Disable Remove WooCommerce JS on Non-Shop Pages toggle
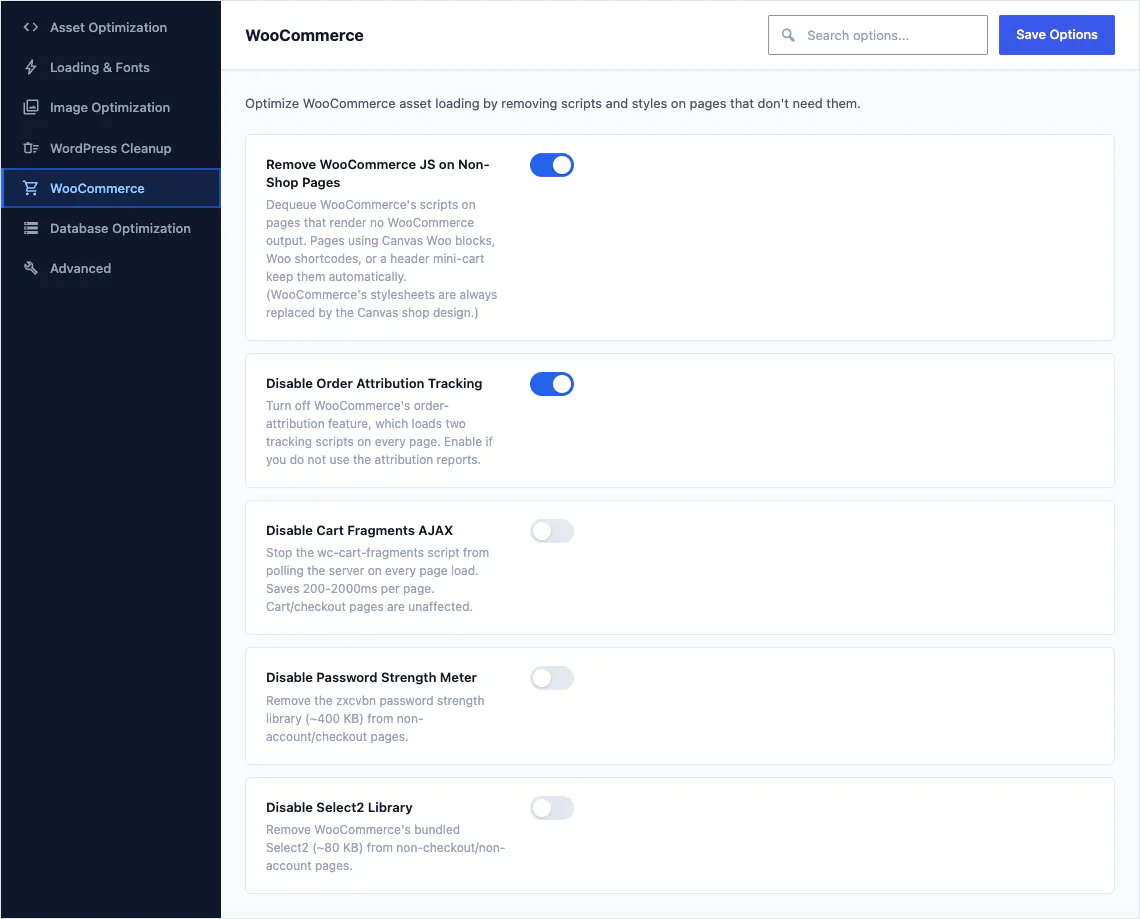The image size is (1140, 919). click(552, 165)
